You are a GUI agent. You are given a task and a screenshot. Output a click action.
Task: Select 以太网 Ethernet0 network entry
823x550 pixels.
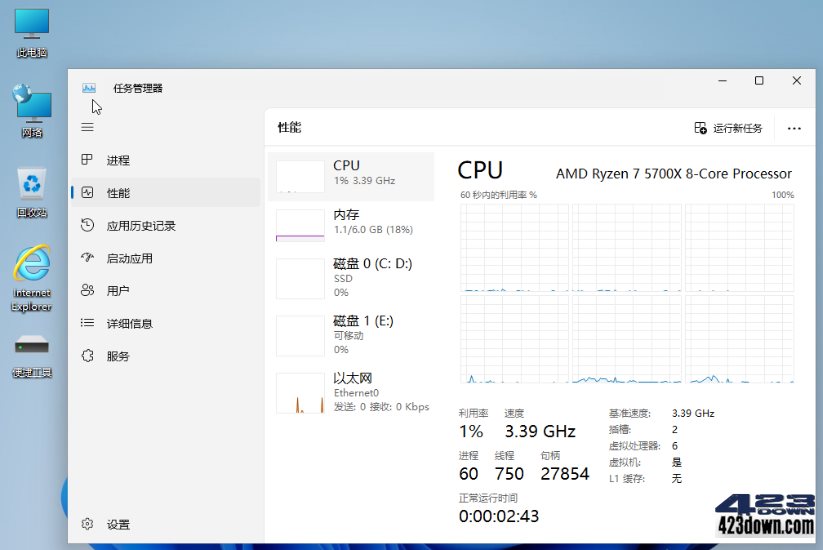[351, 393]
